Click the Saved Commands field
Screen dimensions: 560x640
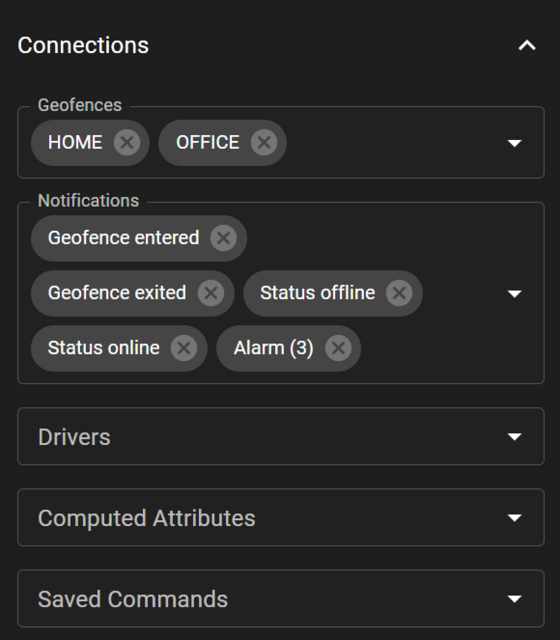coord(281,599)
